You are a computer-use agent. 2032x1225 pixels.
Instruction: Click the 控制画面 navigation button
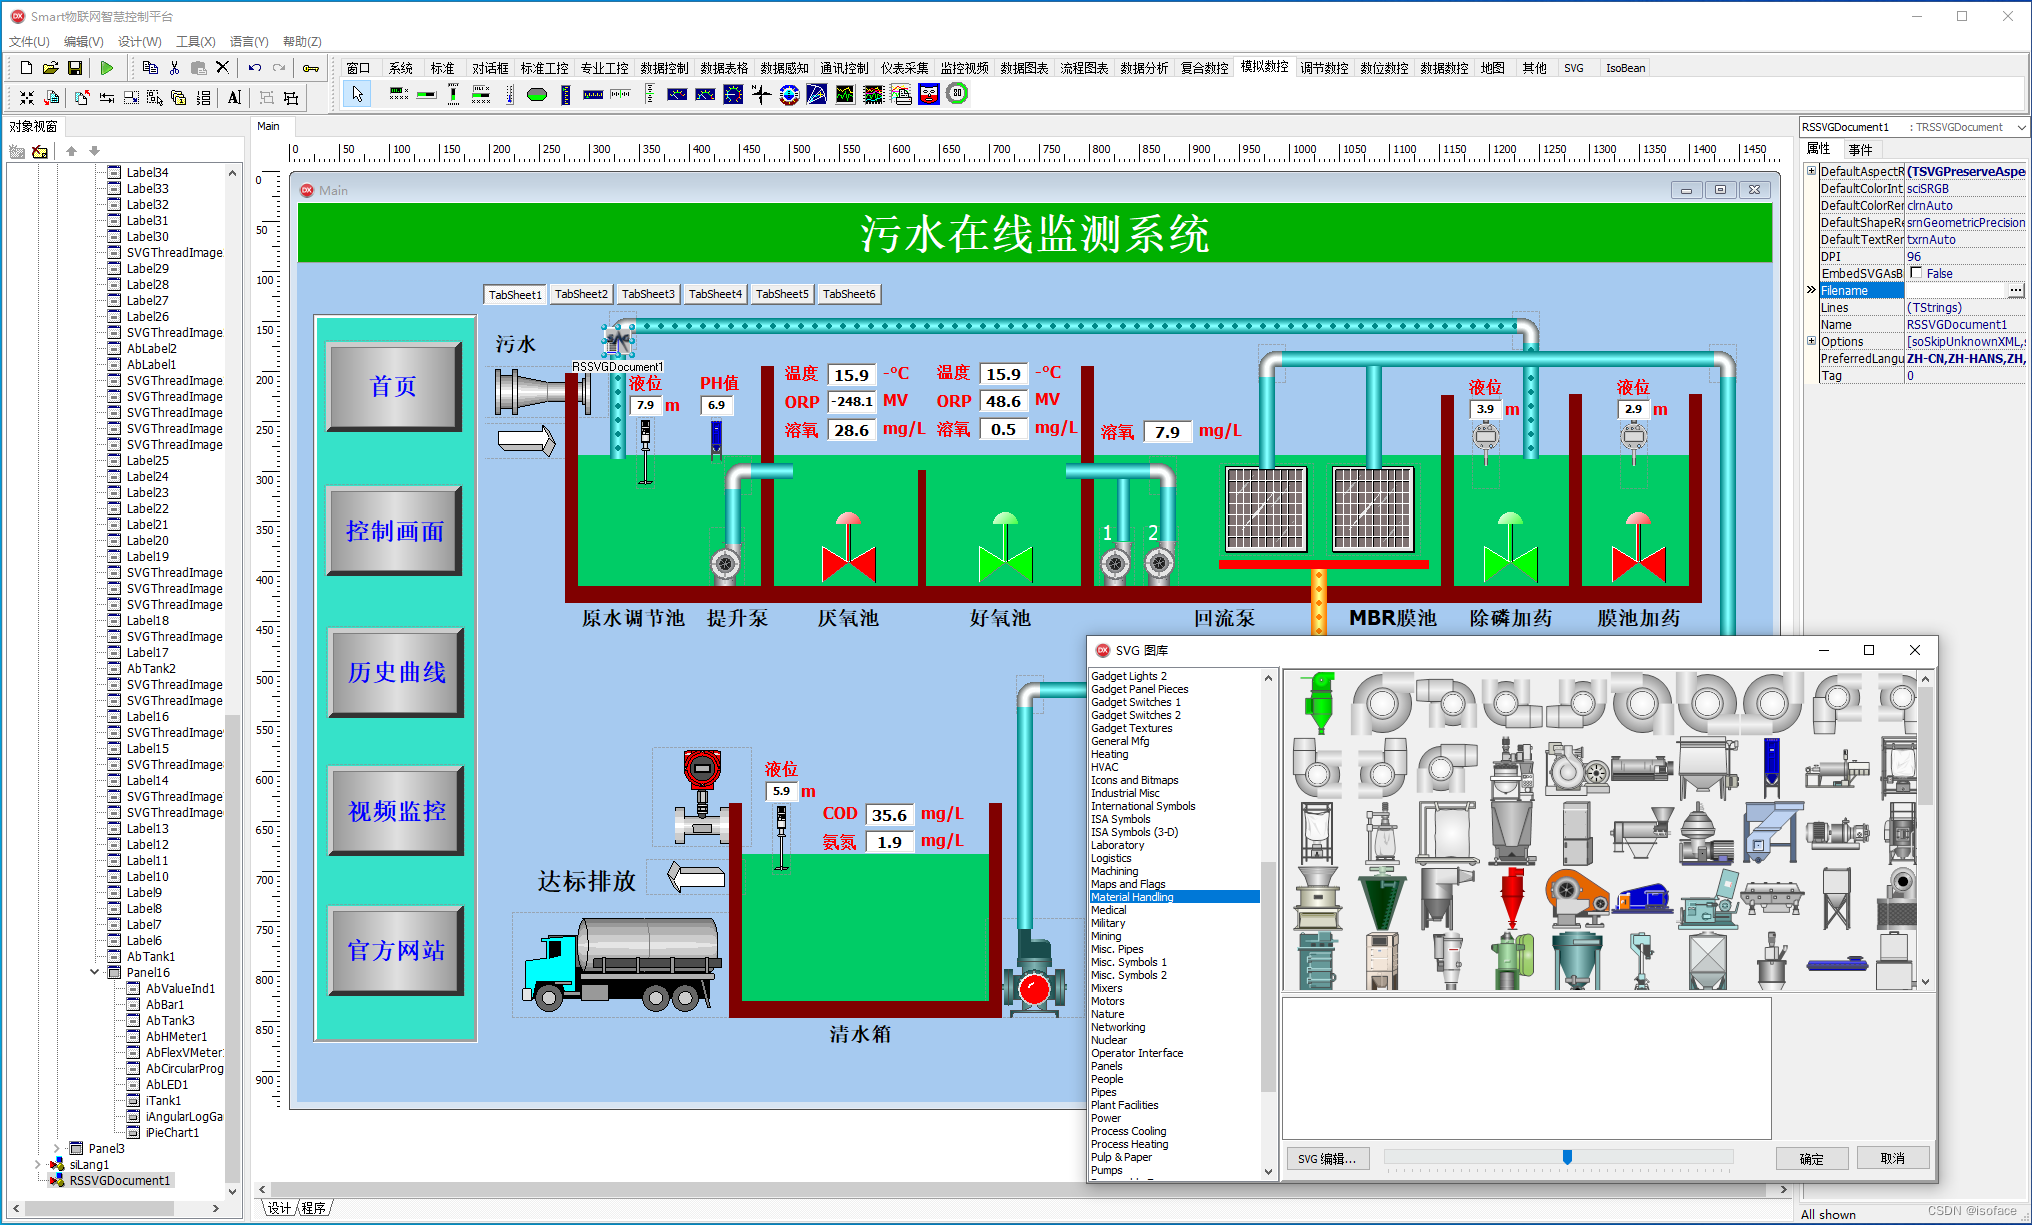pos(394,531)
